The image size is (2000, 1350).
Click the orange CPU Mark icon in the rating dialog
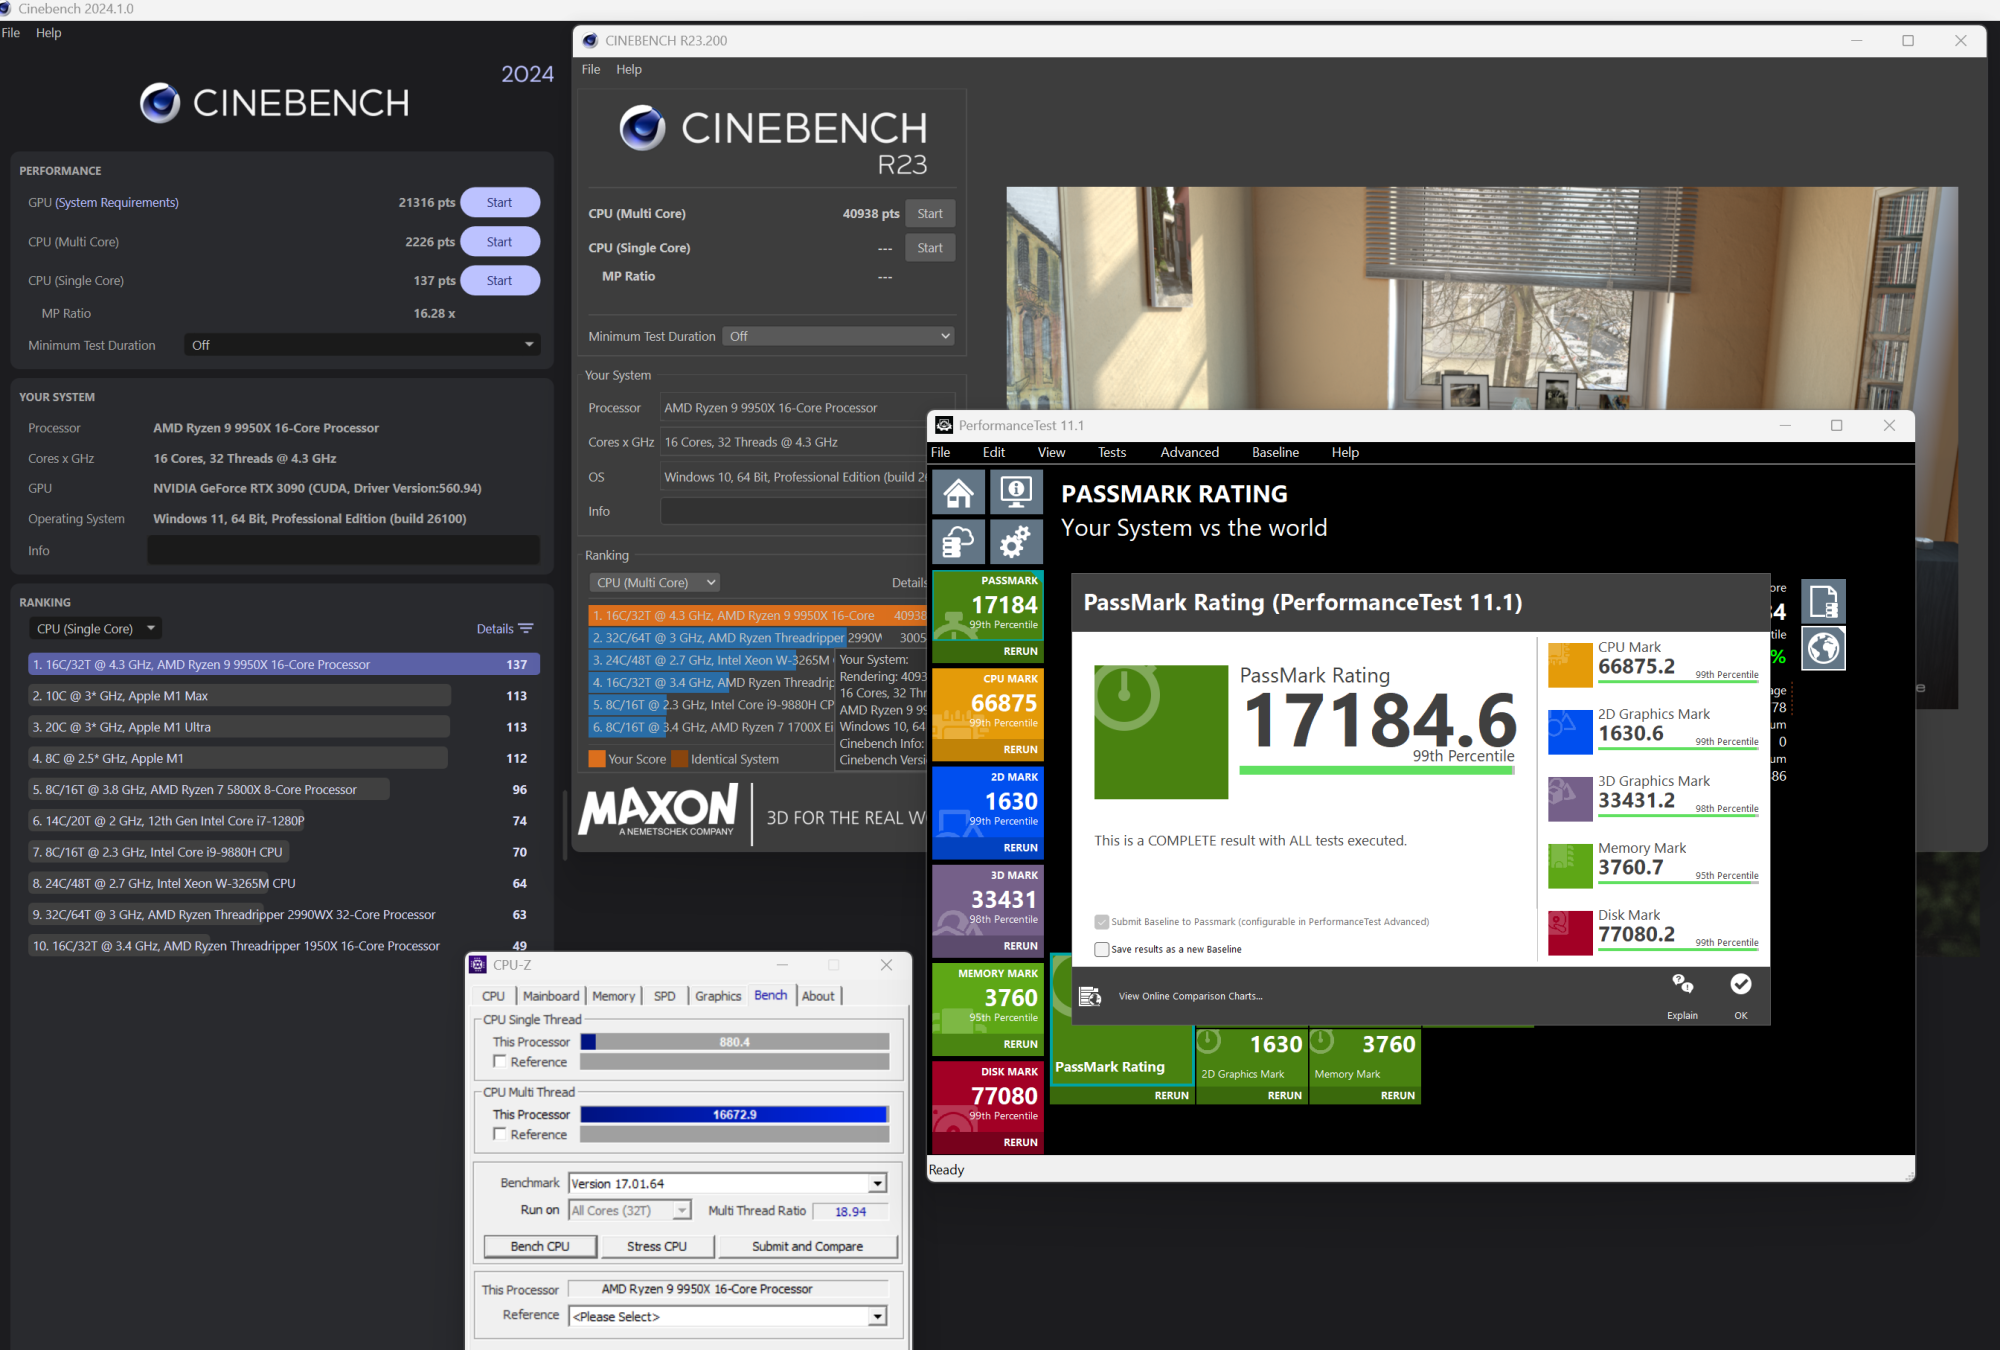[1570, 665]
